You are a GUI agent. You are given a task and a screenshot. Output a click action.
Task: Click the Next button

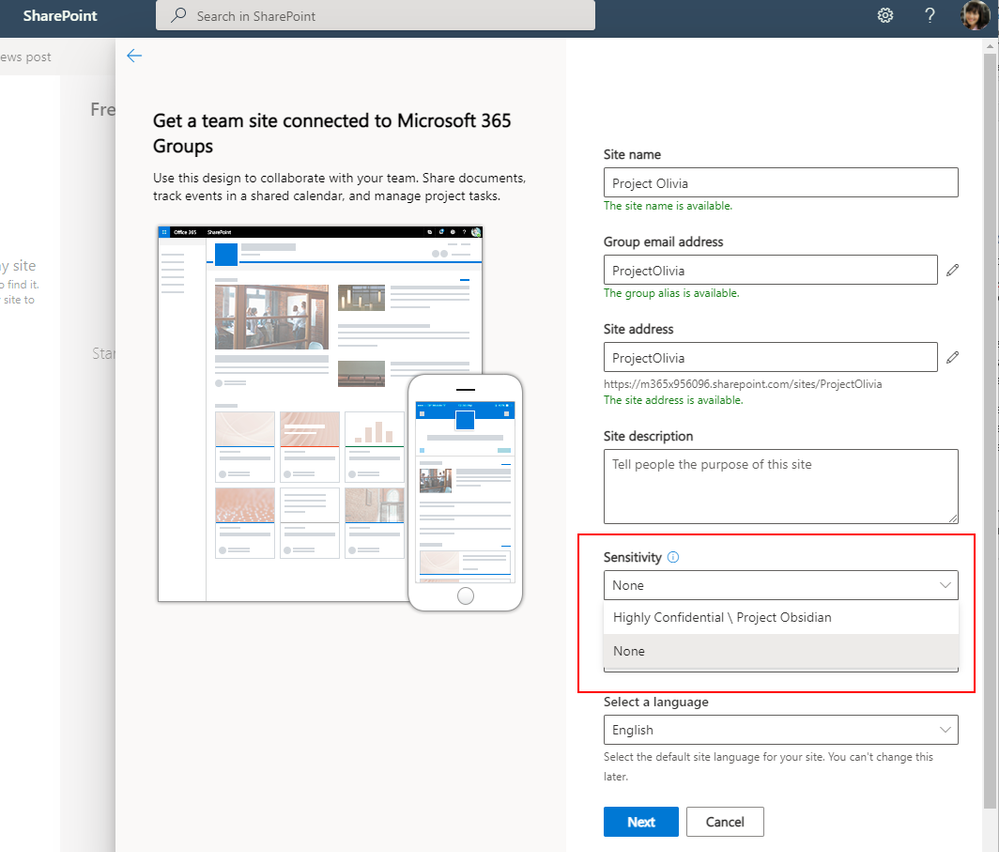click(x=641, y=822)
